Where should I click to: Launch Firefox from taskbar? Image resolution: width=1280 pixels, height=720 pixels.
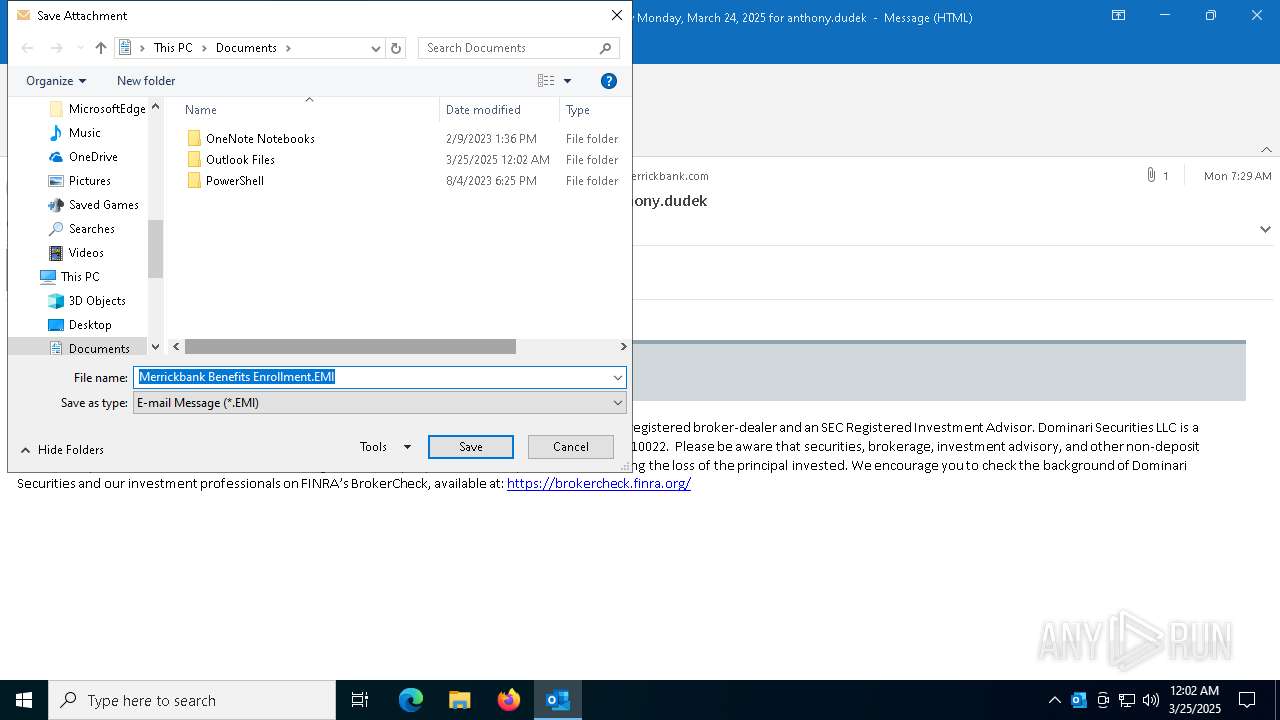(509, 700)
